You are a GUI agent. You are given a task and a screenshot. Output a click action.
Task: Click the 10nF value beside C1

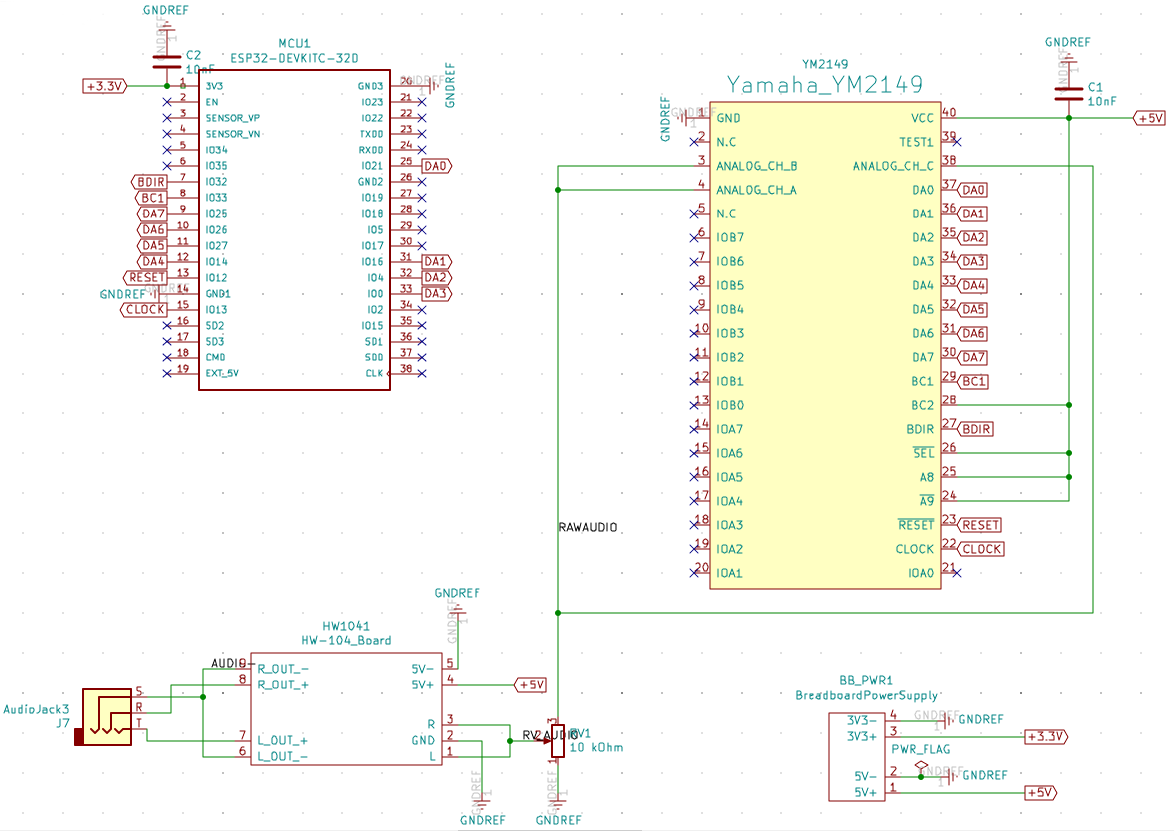1101,101
